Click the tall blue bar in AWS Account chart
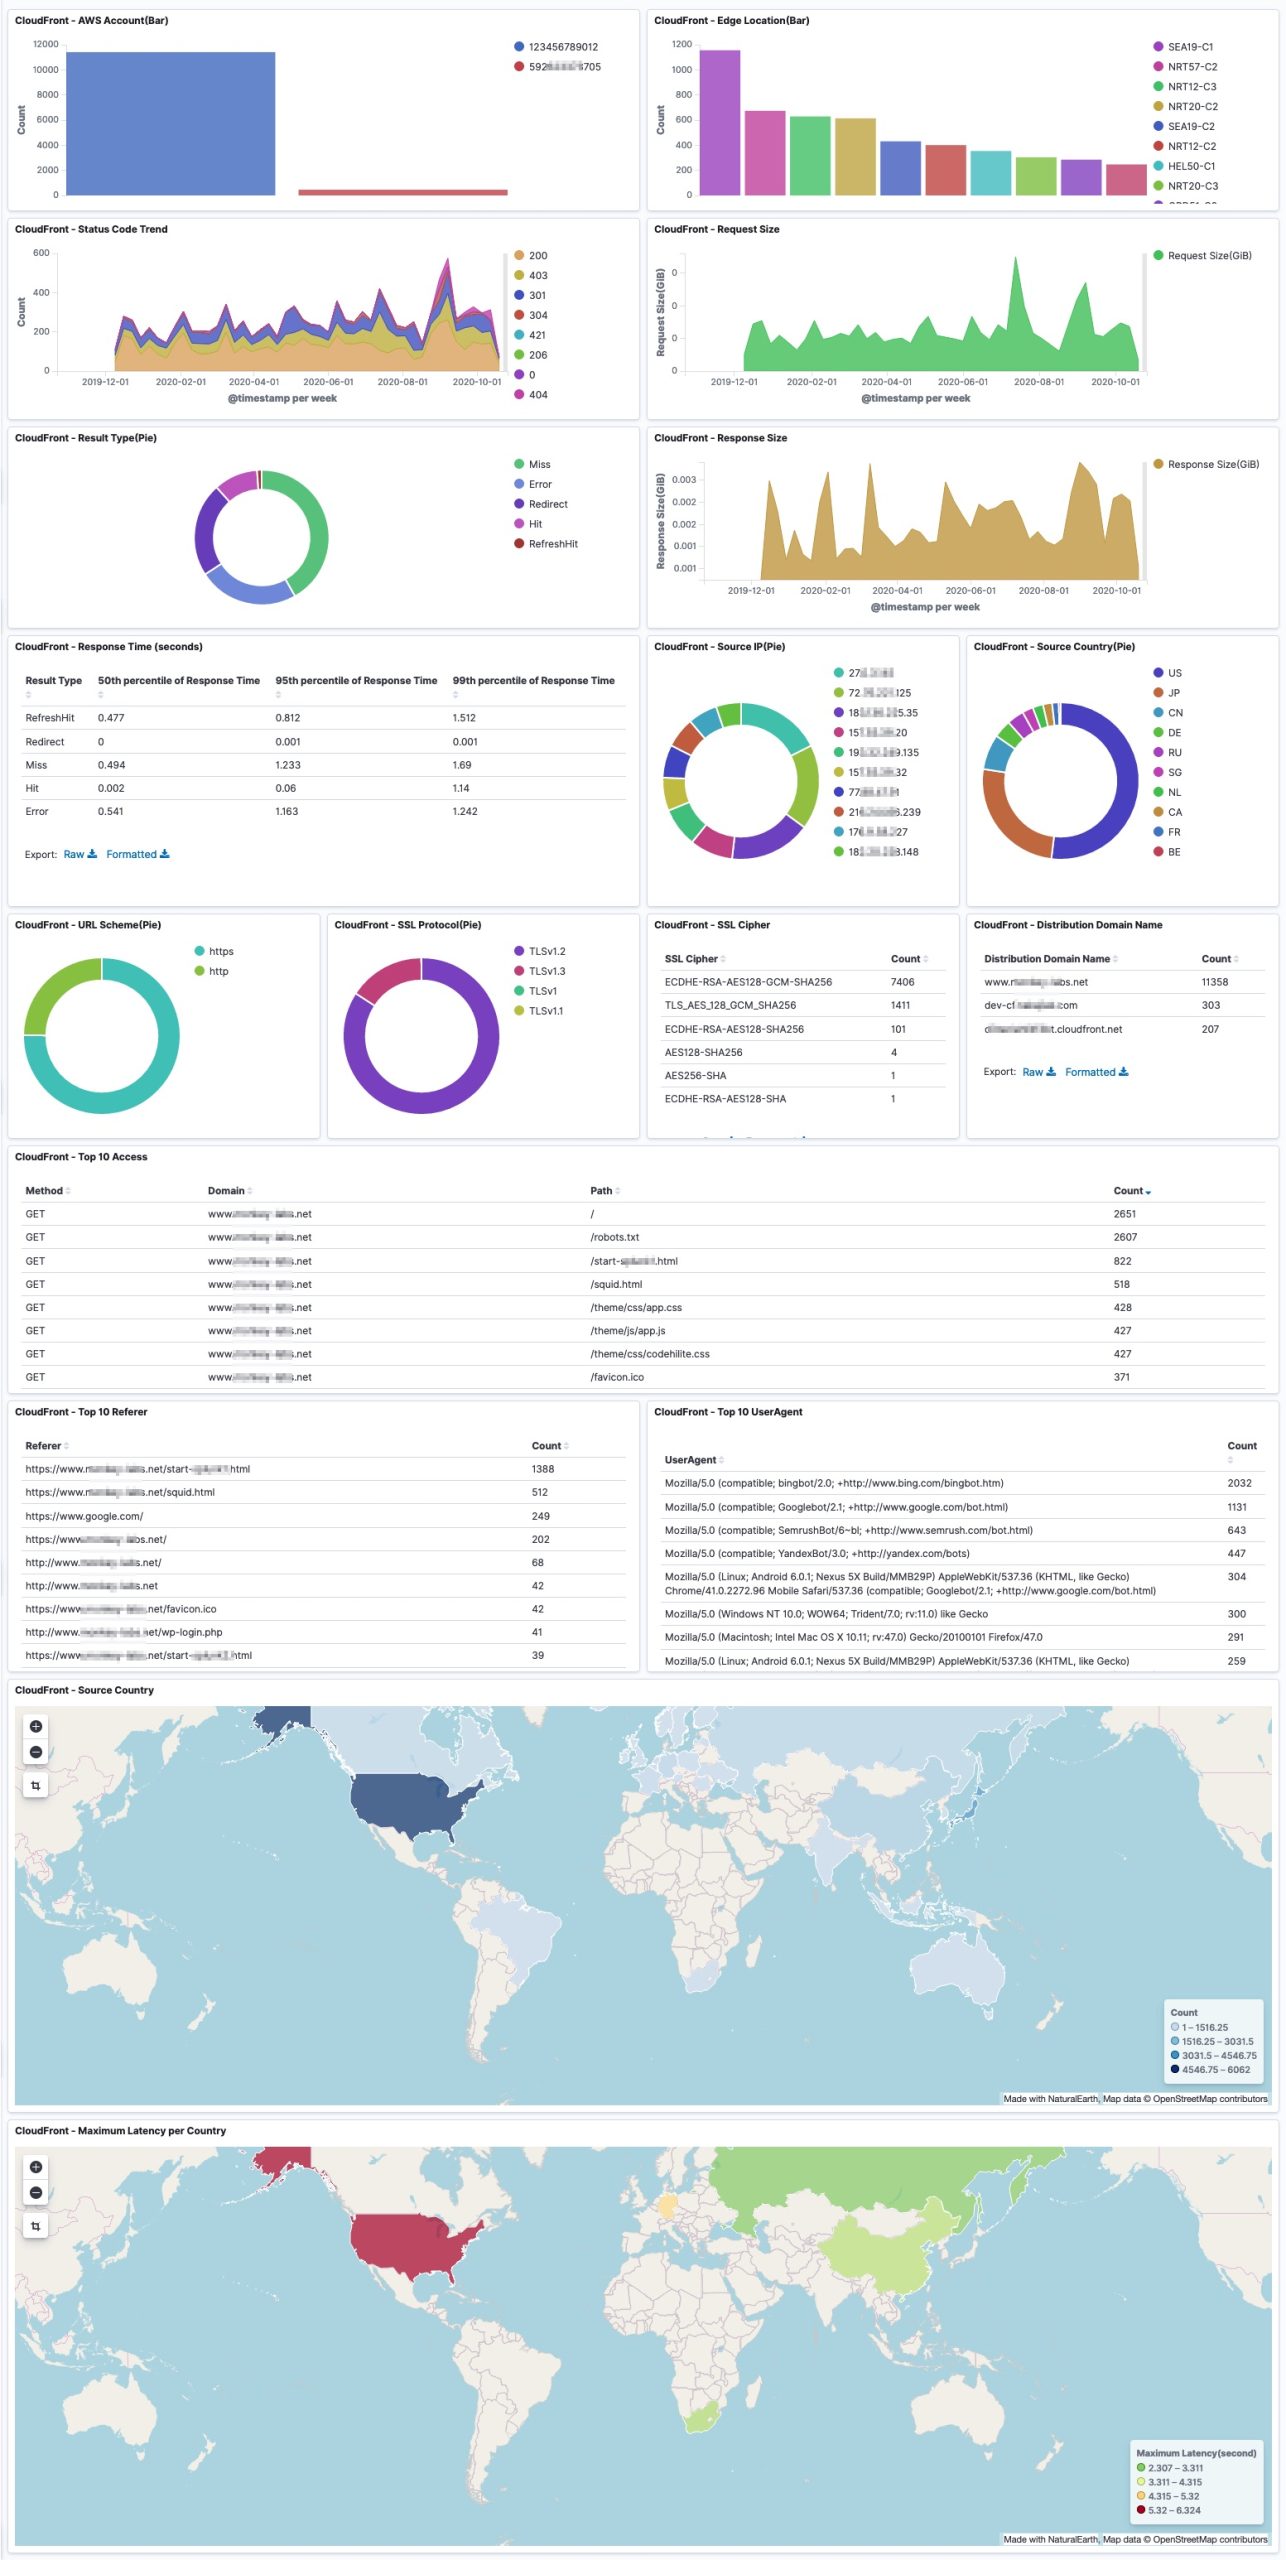This screenshot has height=2560, width=1286. point(170,123)
